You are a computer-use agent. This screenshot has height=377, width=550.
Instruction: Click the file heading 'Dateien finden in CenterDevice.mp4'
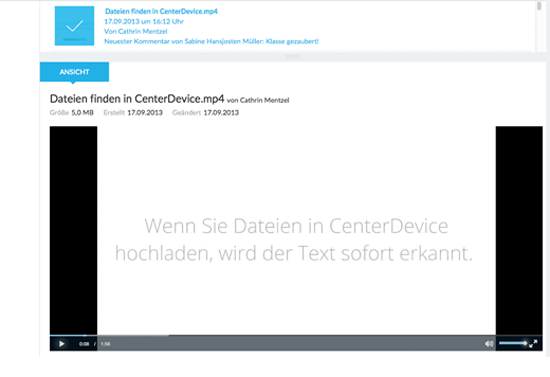pos(137,99)
